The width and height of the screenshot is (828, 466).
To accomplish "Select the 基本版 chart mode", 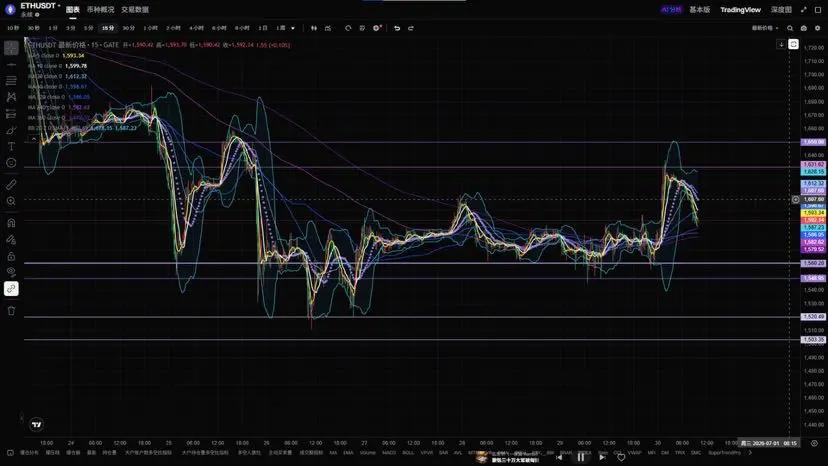I will (x=700, y=10).
